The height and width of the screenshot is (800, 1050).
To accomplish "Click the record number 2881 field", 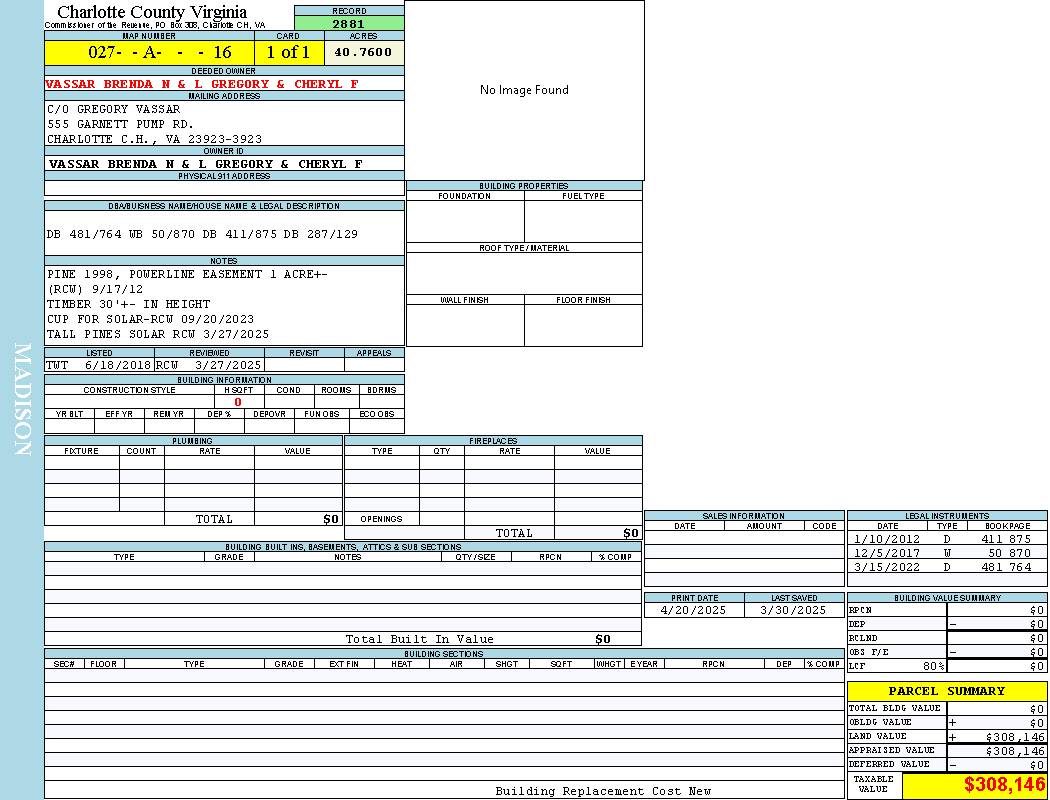I will (349, 24).
